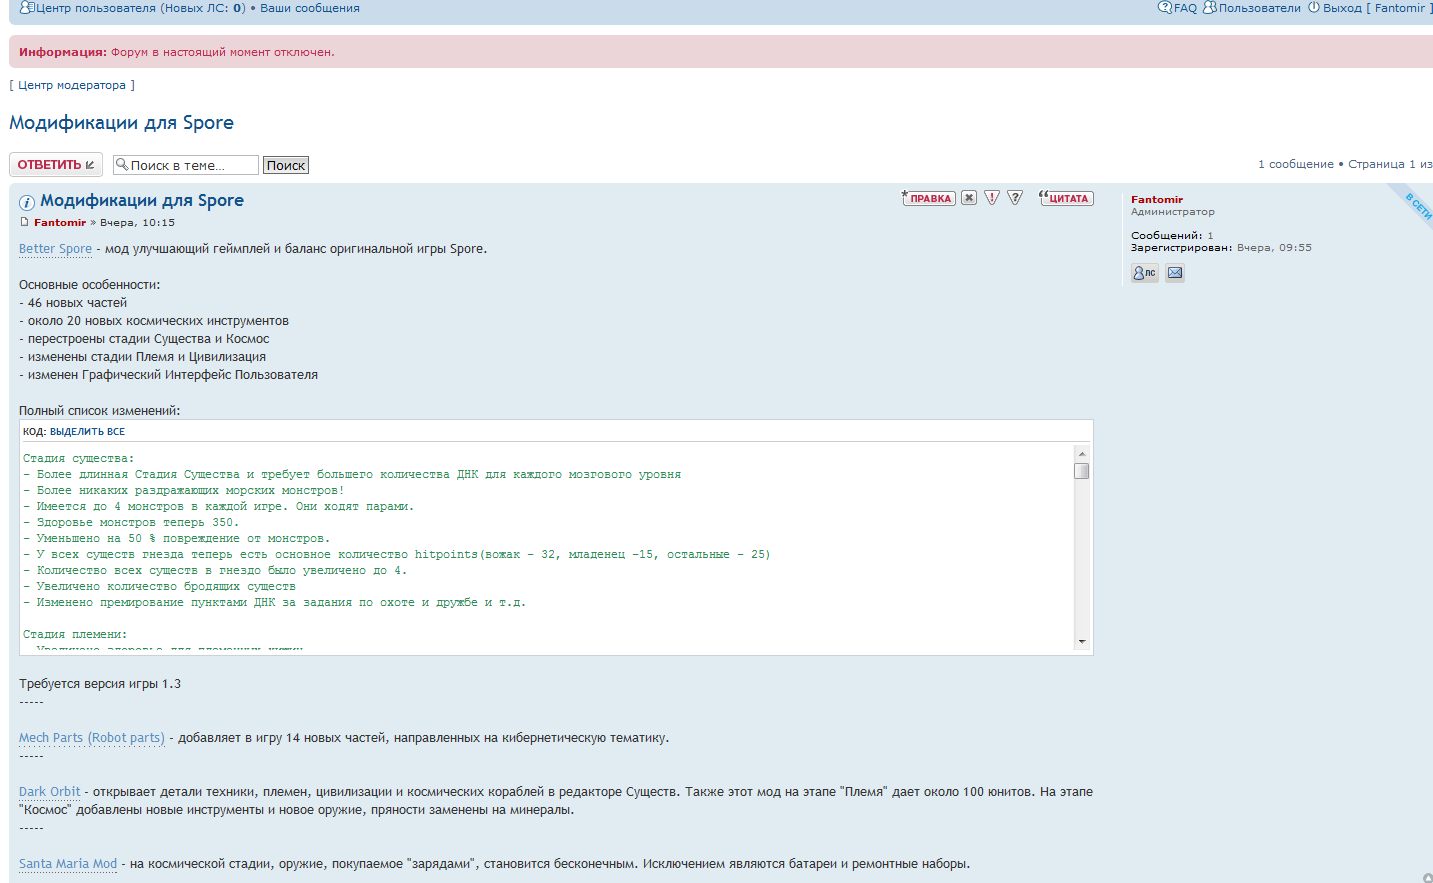The width and height of the screenshot is (1433, 883).
Task: Click the Поиск search button
Action: [286, 165]
